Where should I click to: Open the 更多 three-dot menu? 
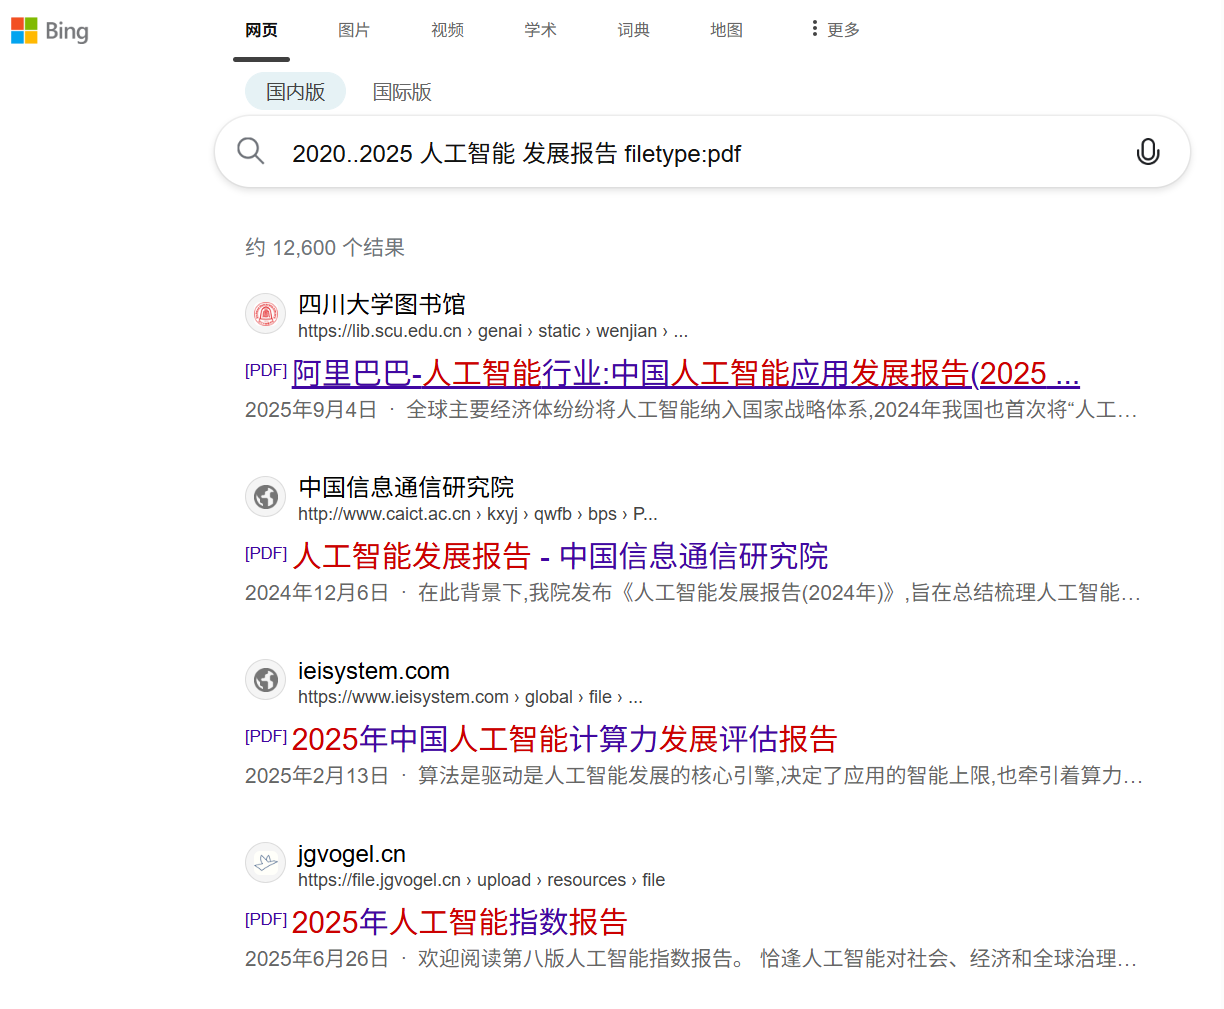point(836,30)
